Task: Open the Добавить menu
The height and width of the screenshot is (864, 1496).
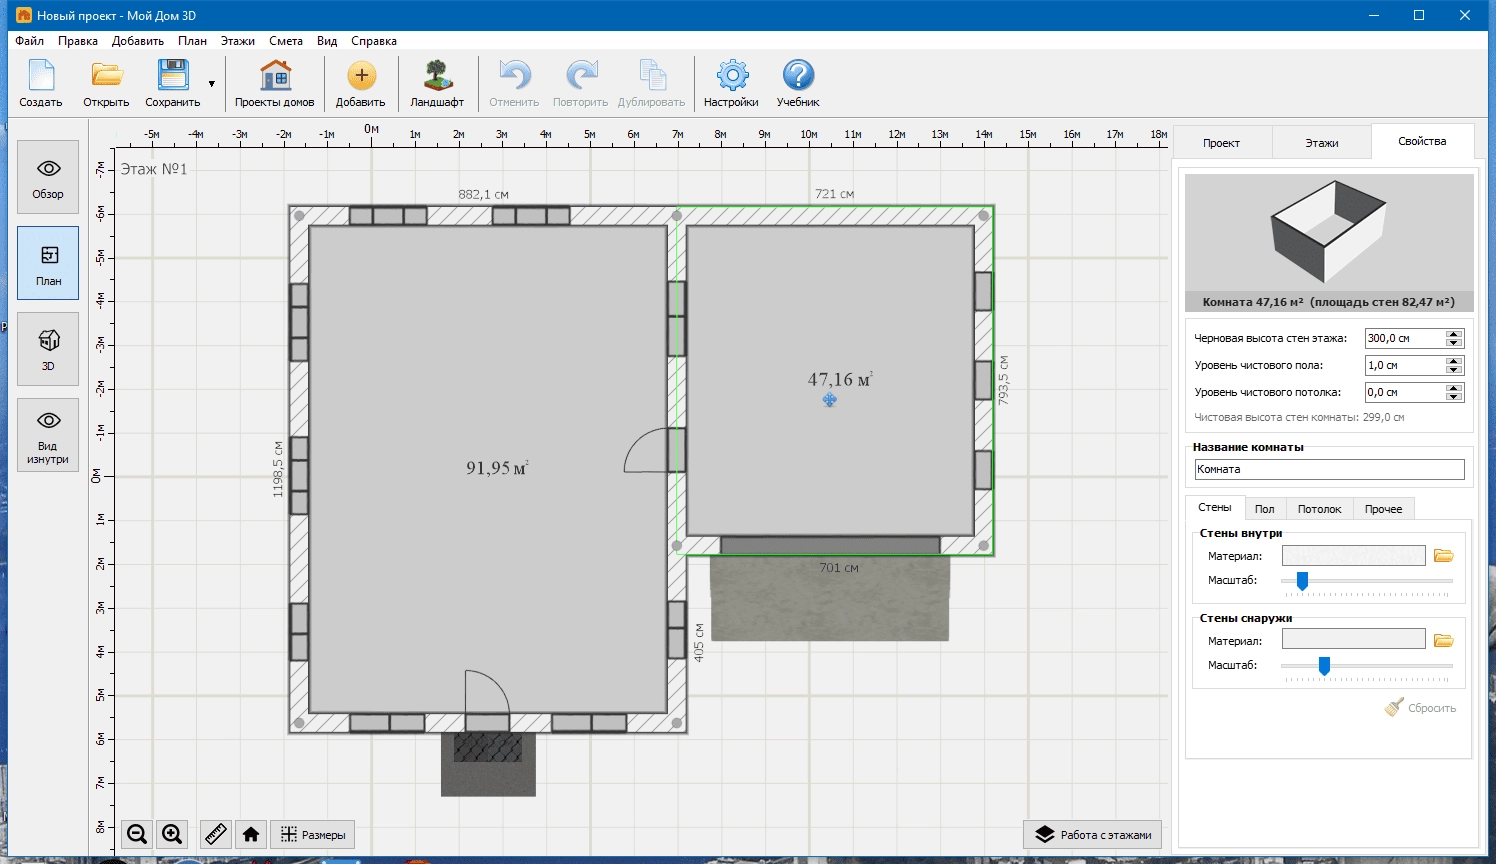Action: (138, 41)
